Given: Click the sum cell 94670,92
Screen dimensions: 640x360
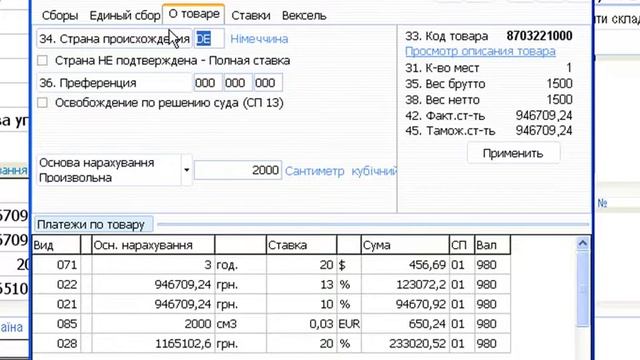Looking at the screenshot, I should (x=405, y=304).
